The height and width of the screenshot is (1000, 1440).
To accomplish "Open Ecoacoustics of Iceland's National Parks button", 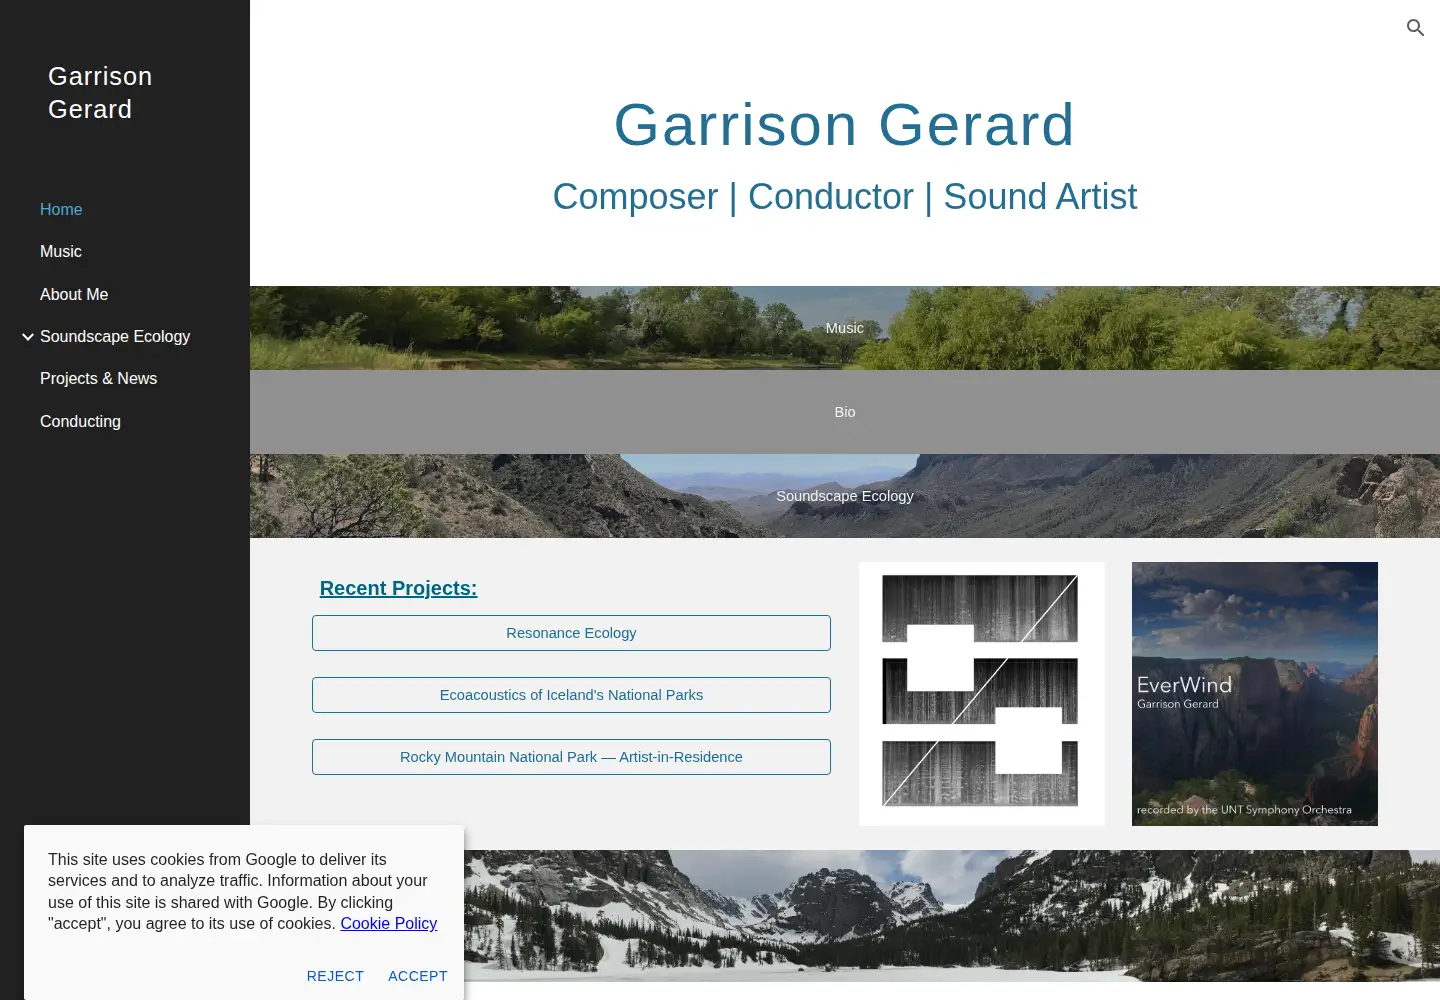I will point(571,695).
